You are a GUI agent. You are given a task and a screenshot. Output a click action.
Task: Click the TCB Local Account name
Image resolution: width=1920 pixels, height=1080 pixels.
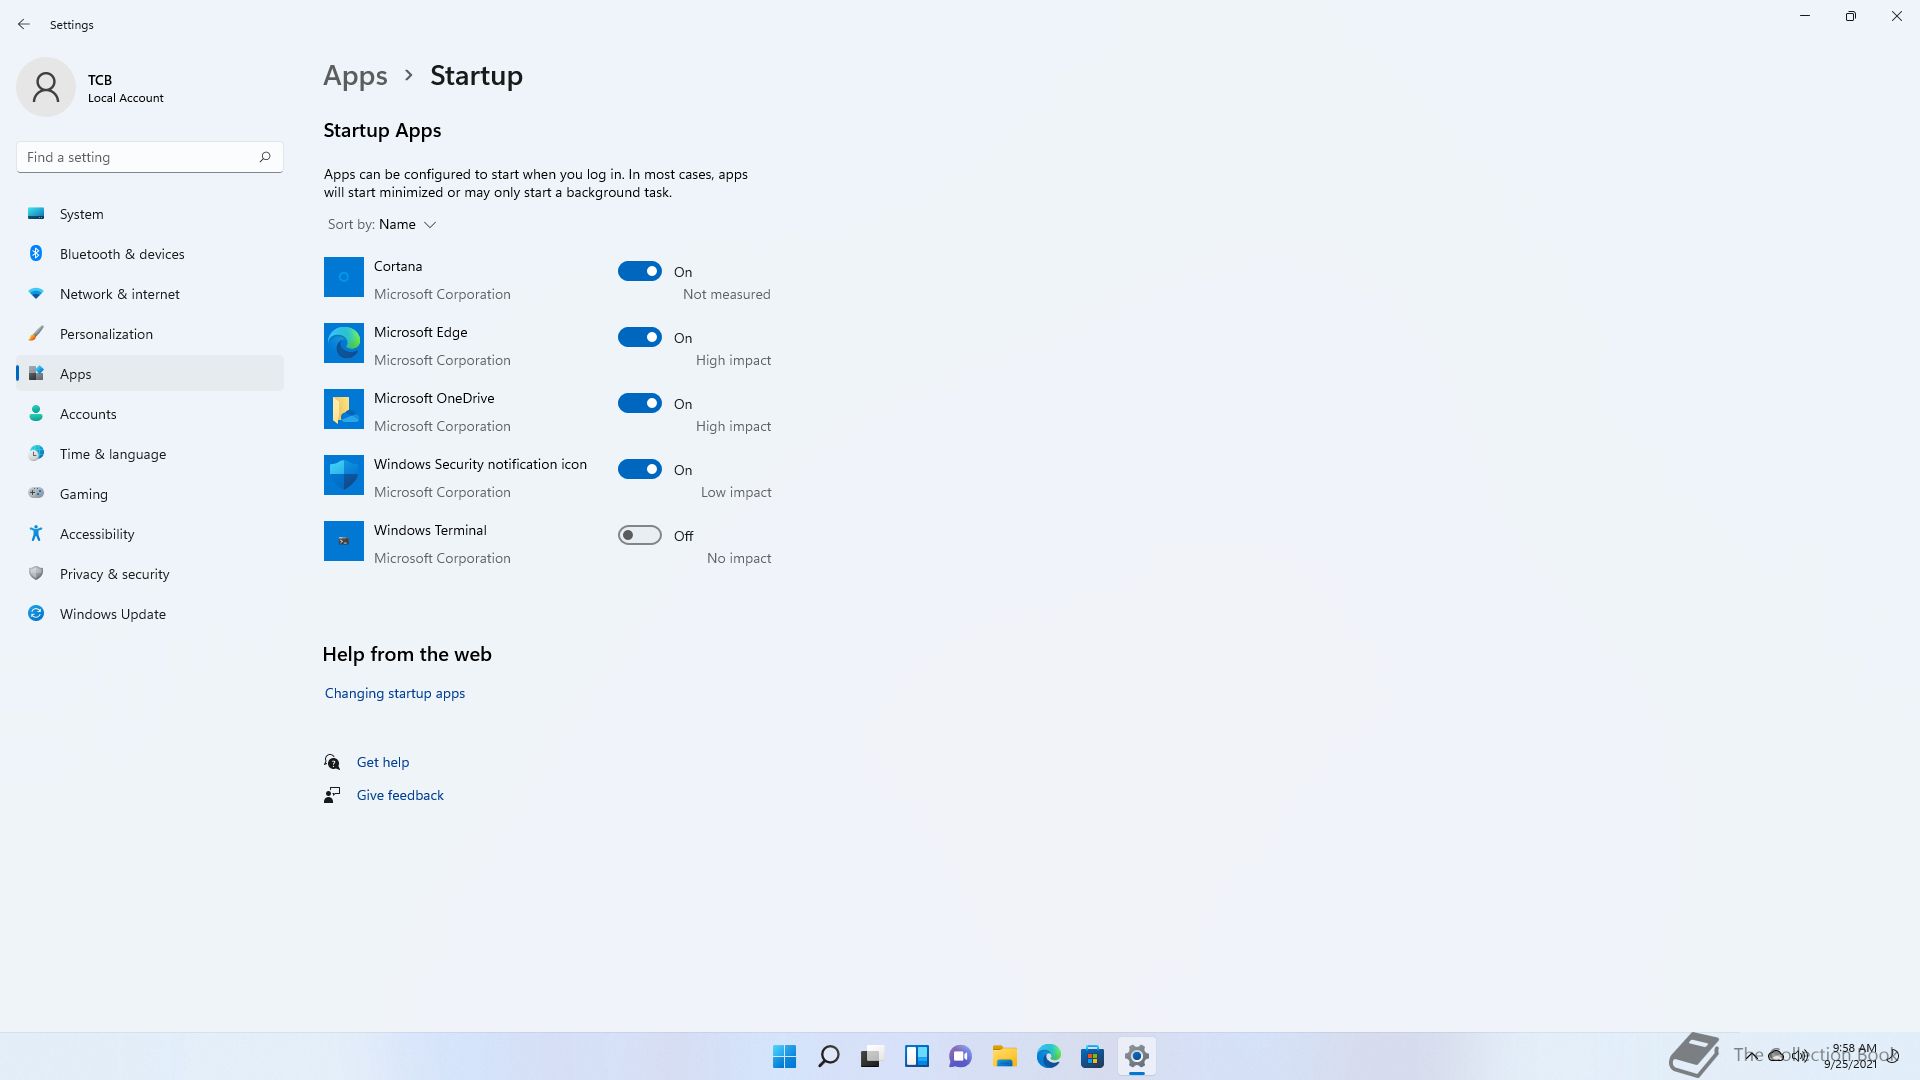point(125,88)
